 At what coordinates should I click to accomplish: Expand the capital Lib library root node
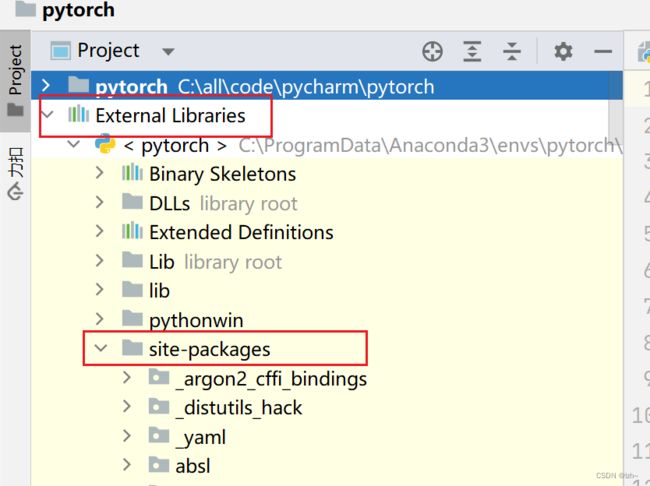[99, 260]
